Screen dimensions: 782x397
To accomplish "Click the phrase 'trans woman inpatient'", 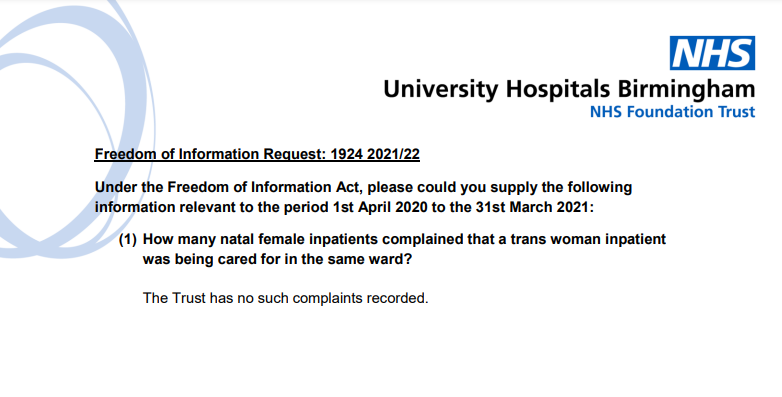I will 588,239.
